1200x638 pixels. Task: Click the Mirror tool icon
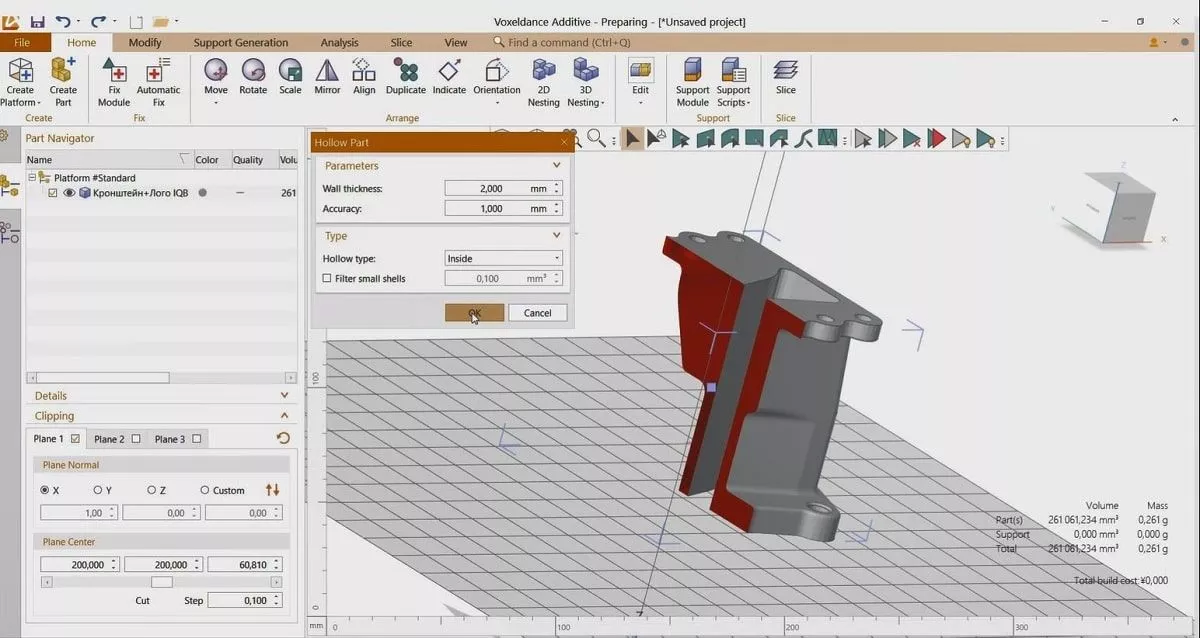pyautogui.click(x=327, y=72)
